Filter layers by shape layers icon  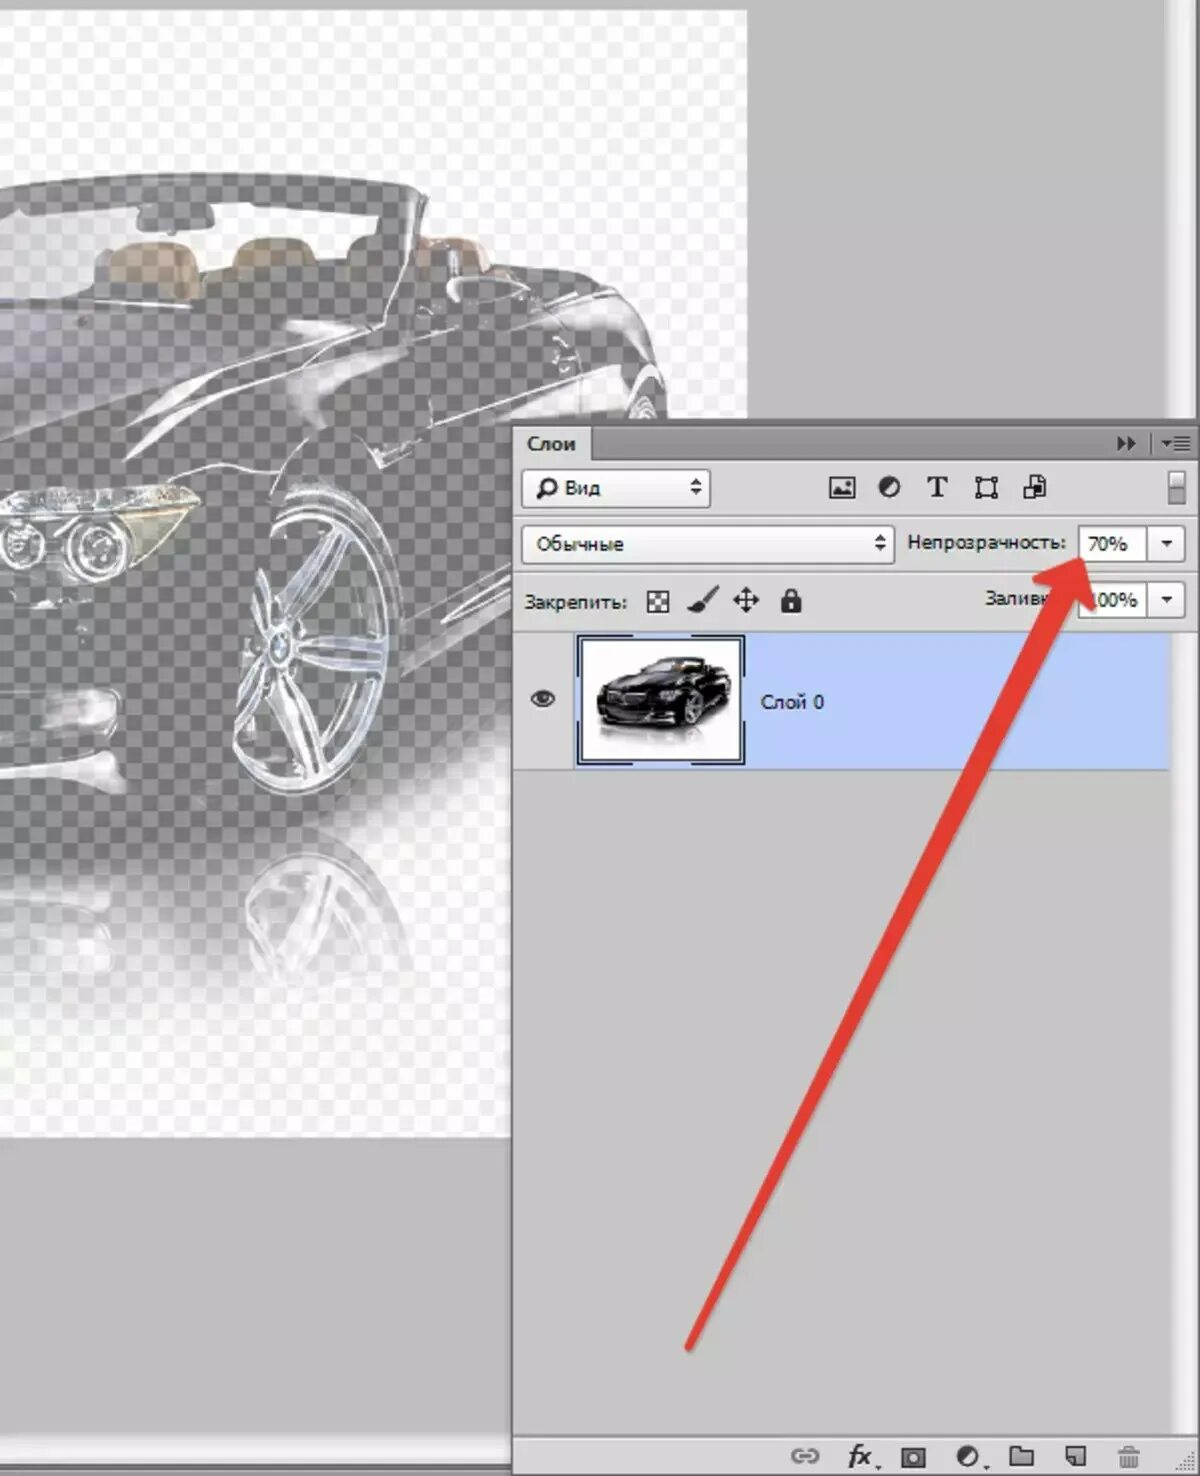986,488
